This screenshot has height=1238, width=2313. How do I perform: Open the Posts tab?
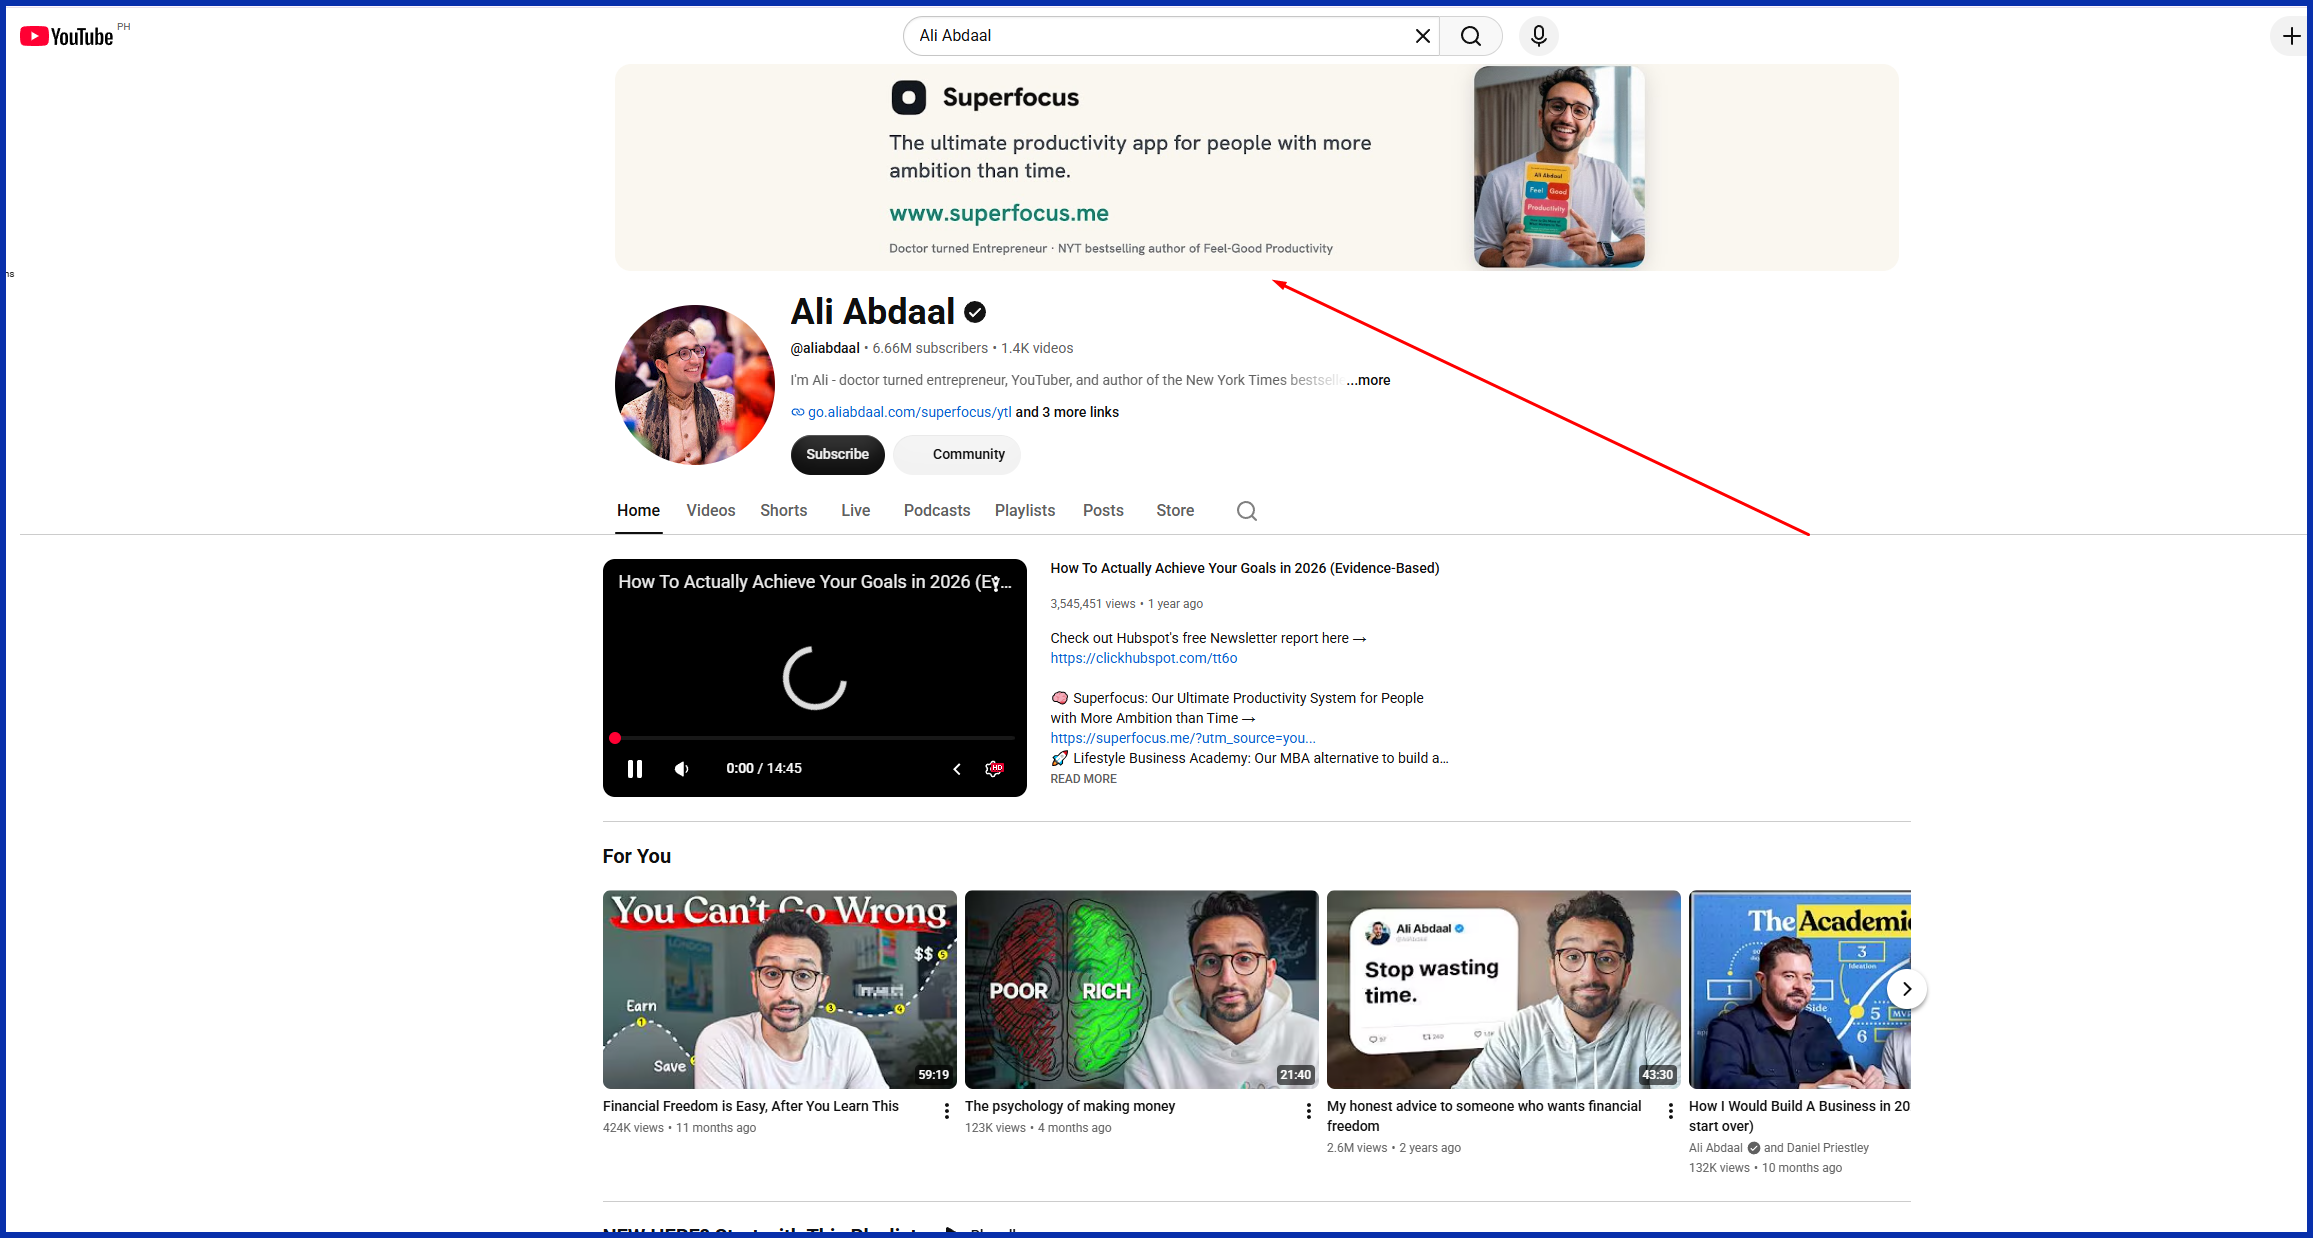[x=1103, y=510]
